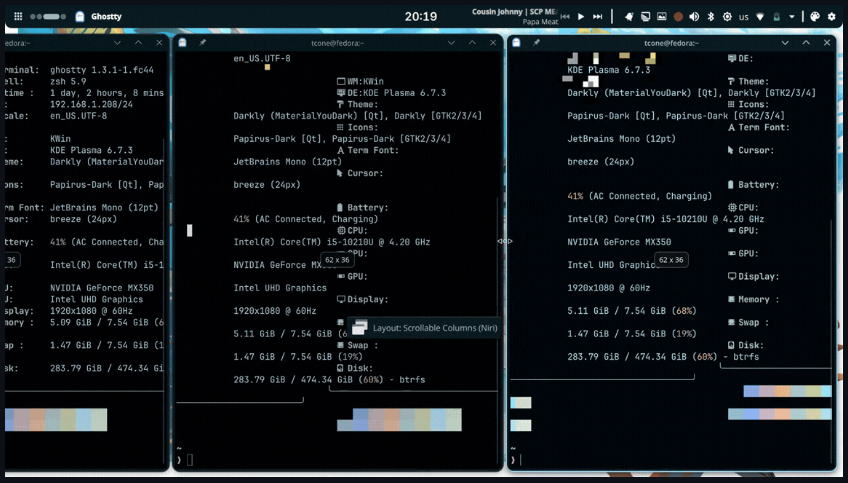Expand the hidden system tray icons arrow
The image size is (848, 483).
tap(792, 17)
